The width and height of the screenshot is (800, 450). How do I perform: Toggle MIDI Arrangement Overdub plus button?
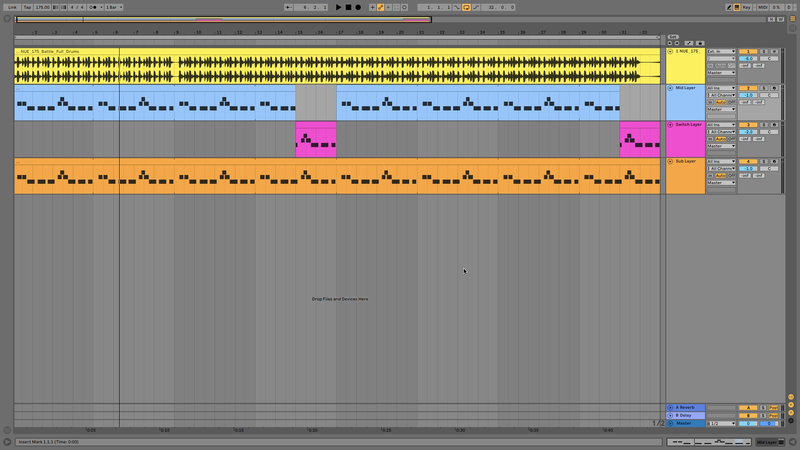point(372,7)
